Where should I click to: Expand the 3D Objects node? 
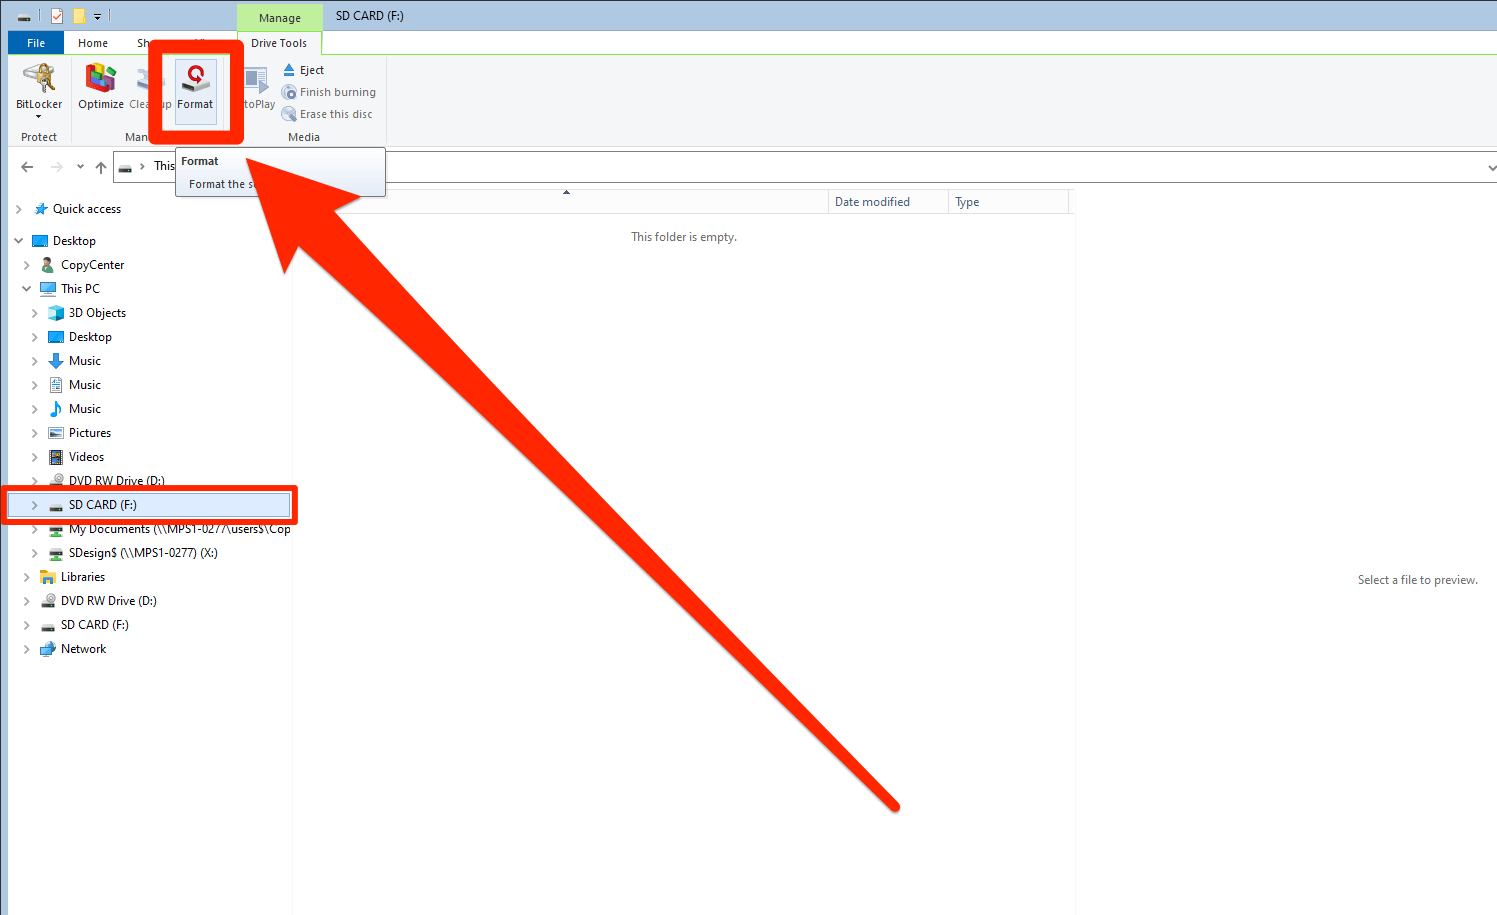[x=35, y=313]
